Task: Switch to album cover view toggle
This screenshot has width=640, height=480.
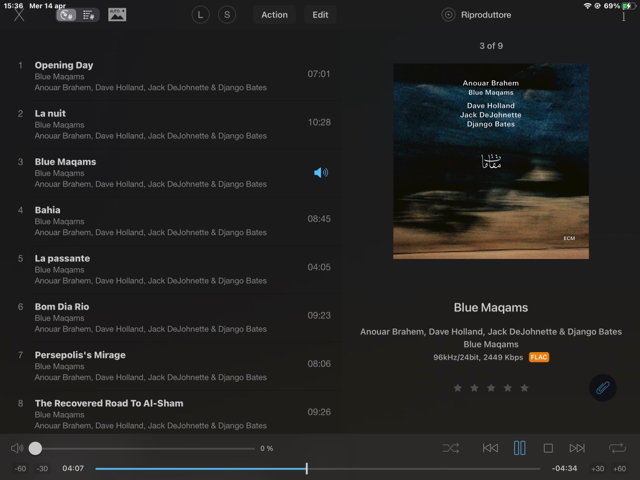Action: click(x=67, y=15)
